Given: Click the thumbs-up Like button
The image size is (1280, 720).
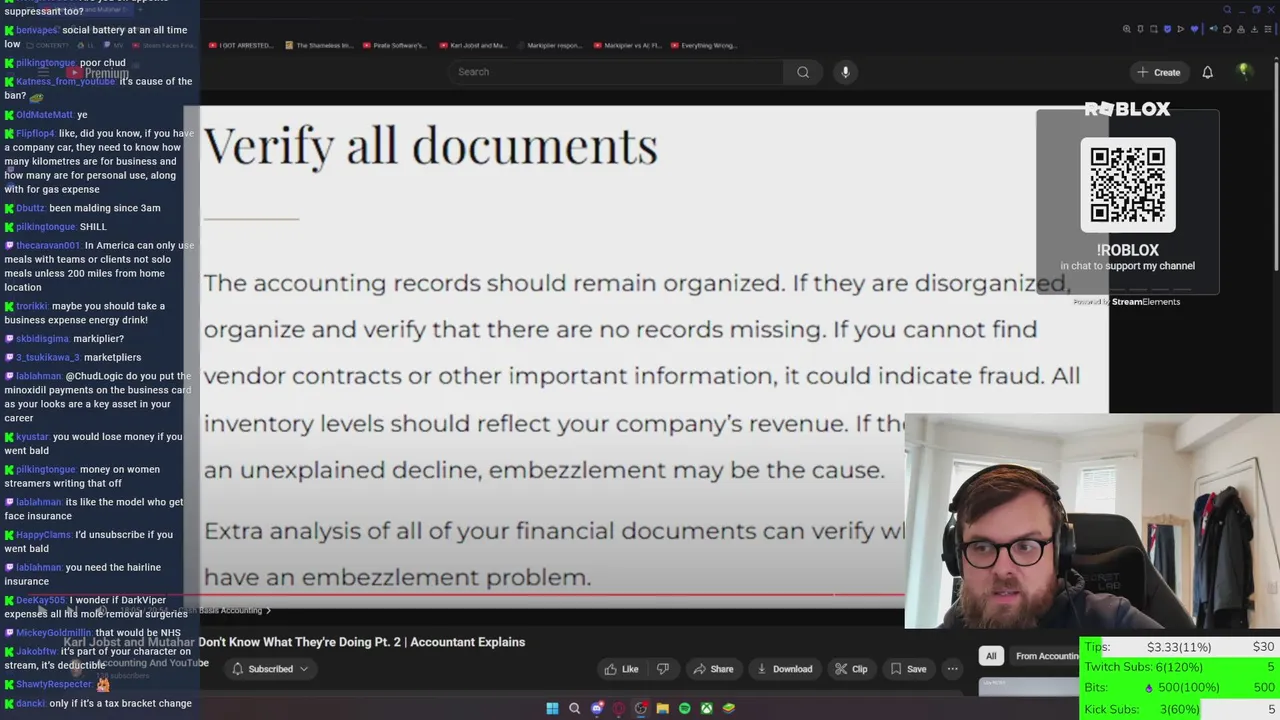Looking at the screenshot, I should (621, 669).
